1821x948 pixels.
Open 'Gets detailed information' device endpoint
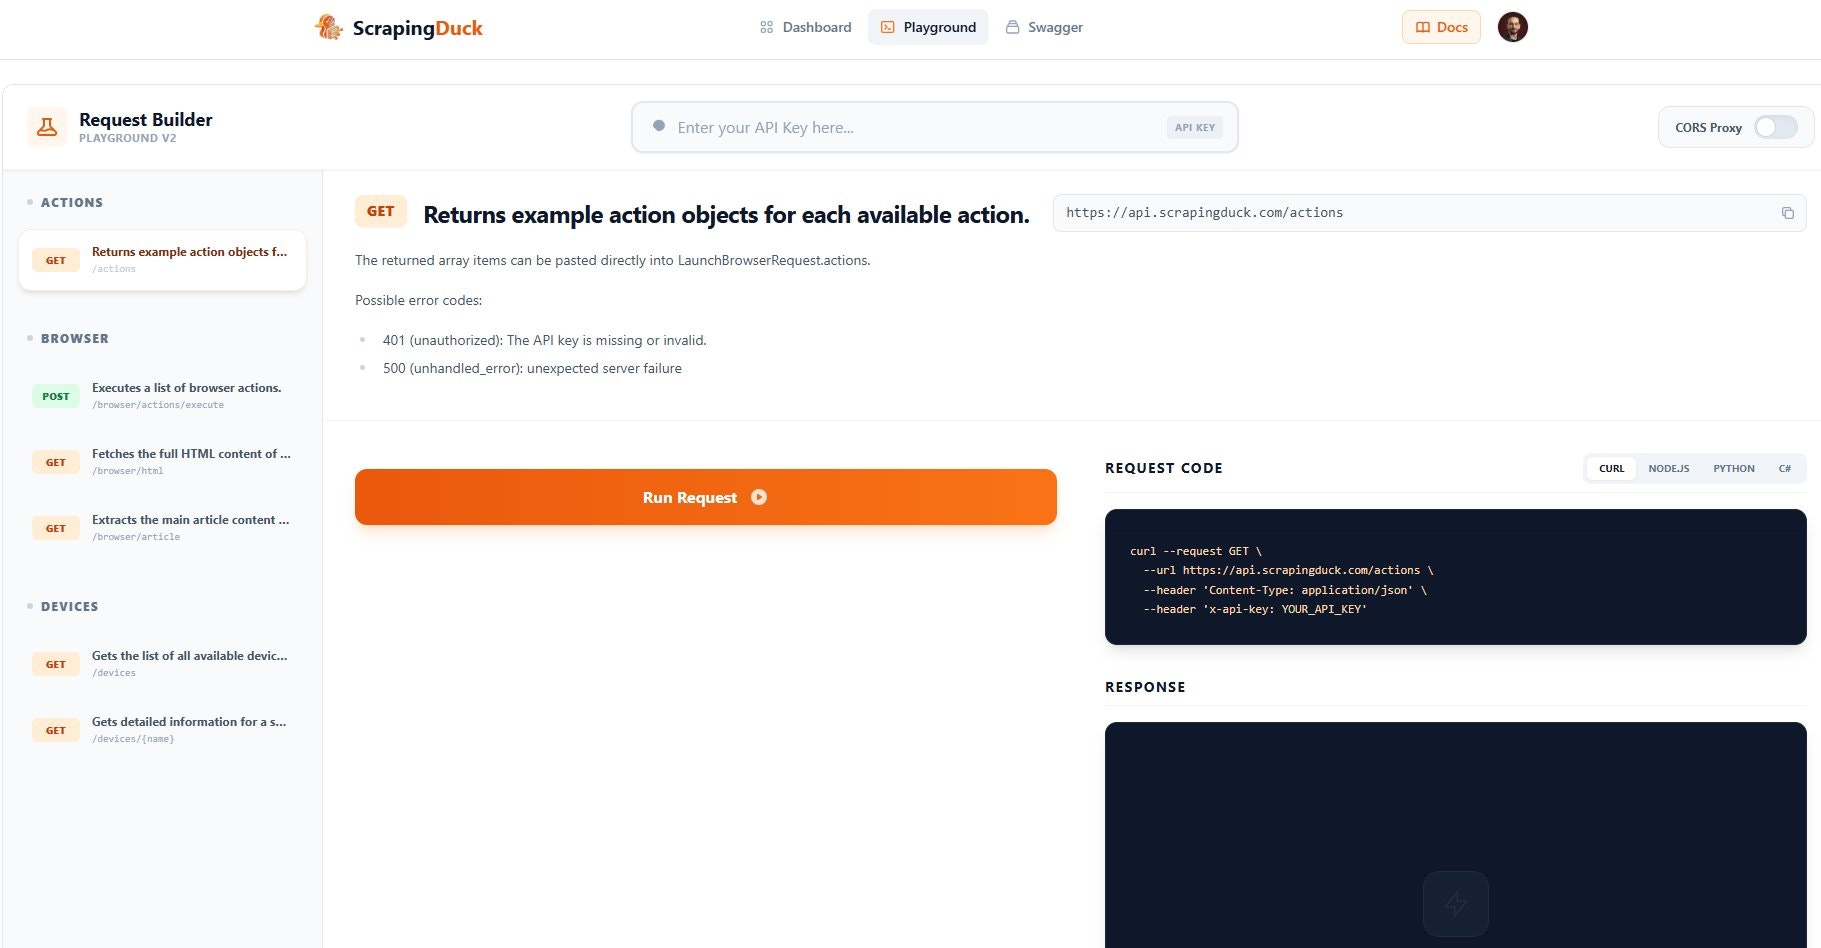point(162,730)
